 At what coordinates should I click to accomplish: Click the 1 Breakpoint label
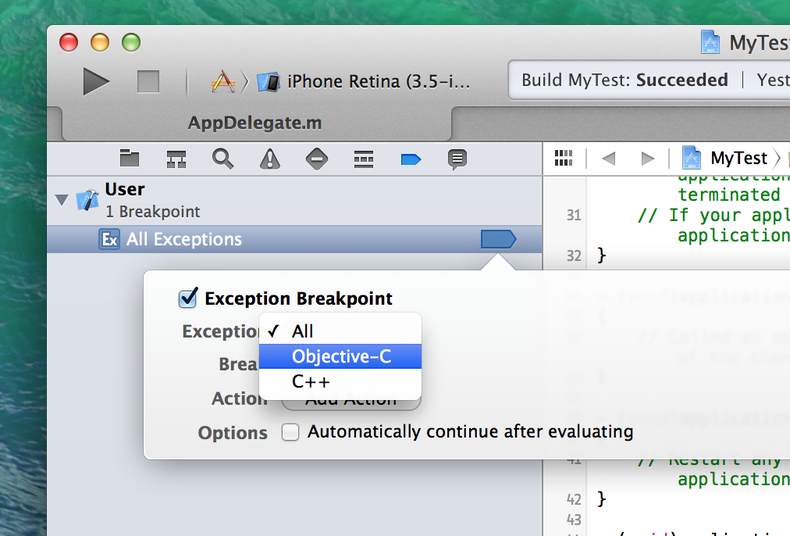[x=152, y=212]
